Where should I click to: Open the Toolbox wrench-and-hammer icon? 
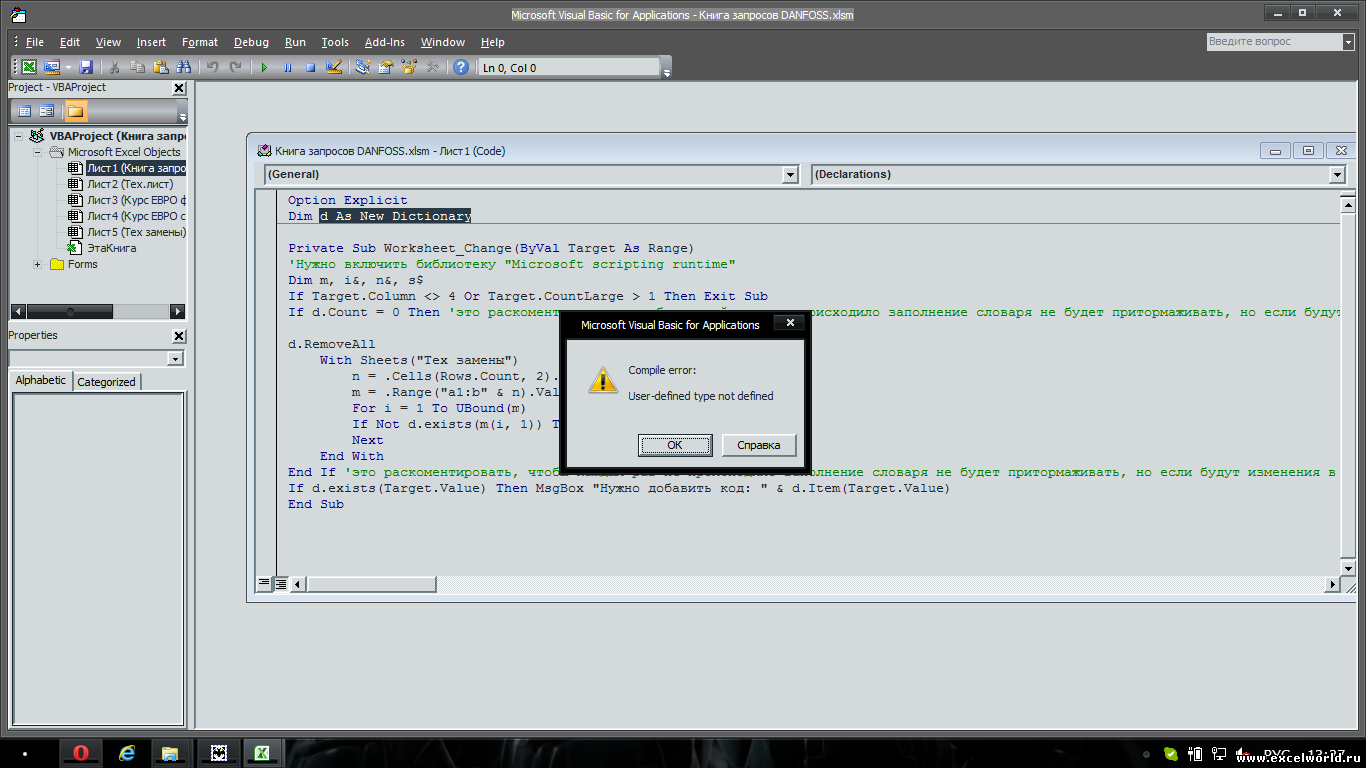click(x=432, y=67)
